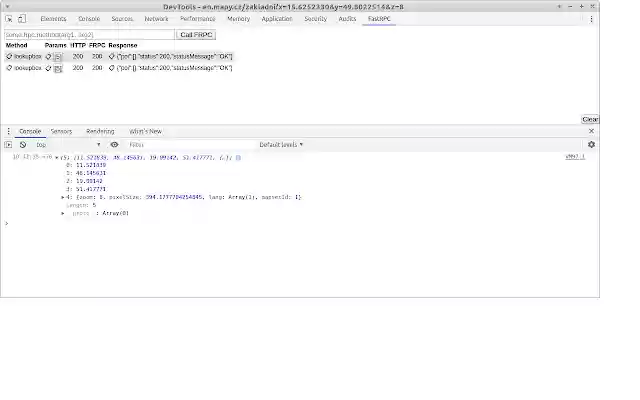The image size is (640, 400).
Task: Click the params diamond icon in first row
Action: 48,57
